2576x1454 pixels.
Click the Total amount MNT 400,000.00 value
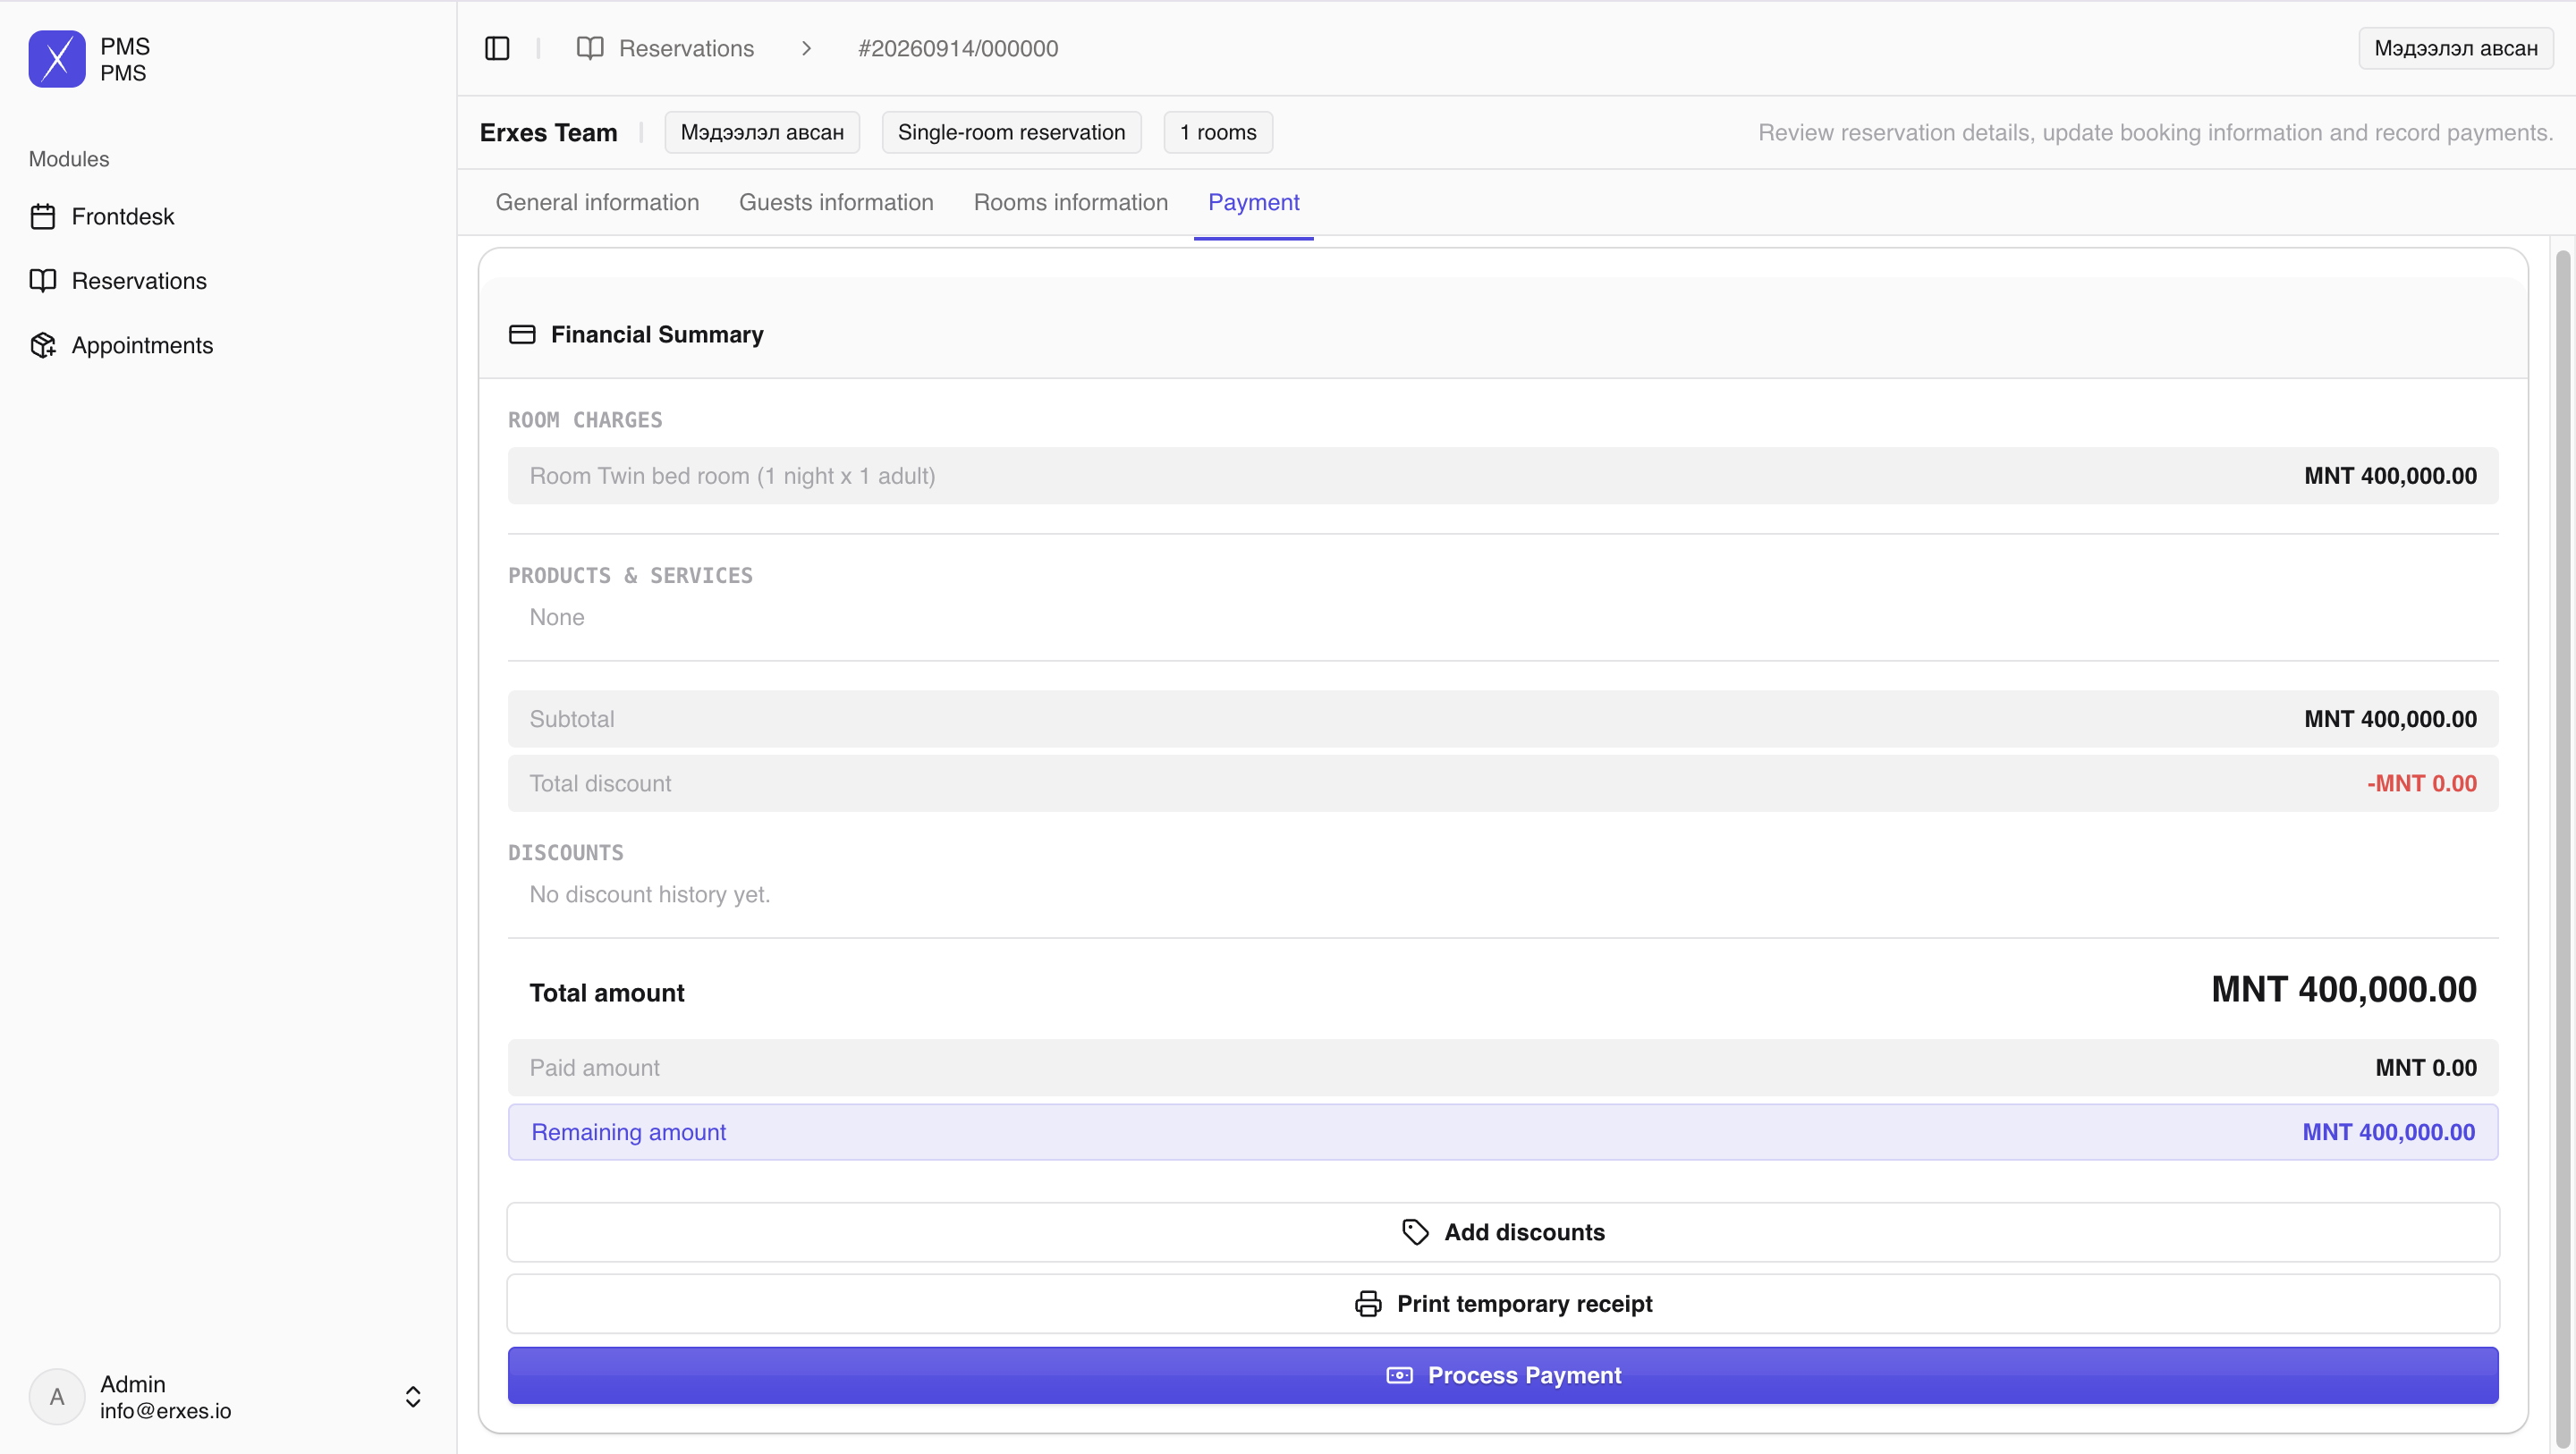click(x=2343, y=990)
